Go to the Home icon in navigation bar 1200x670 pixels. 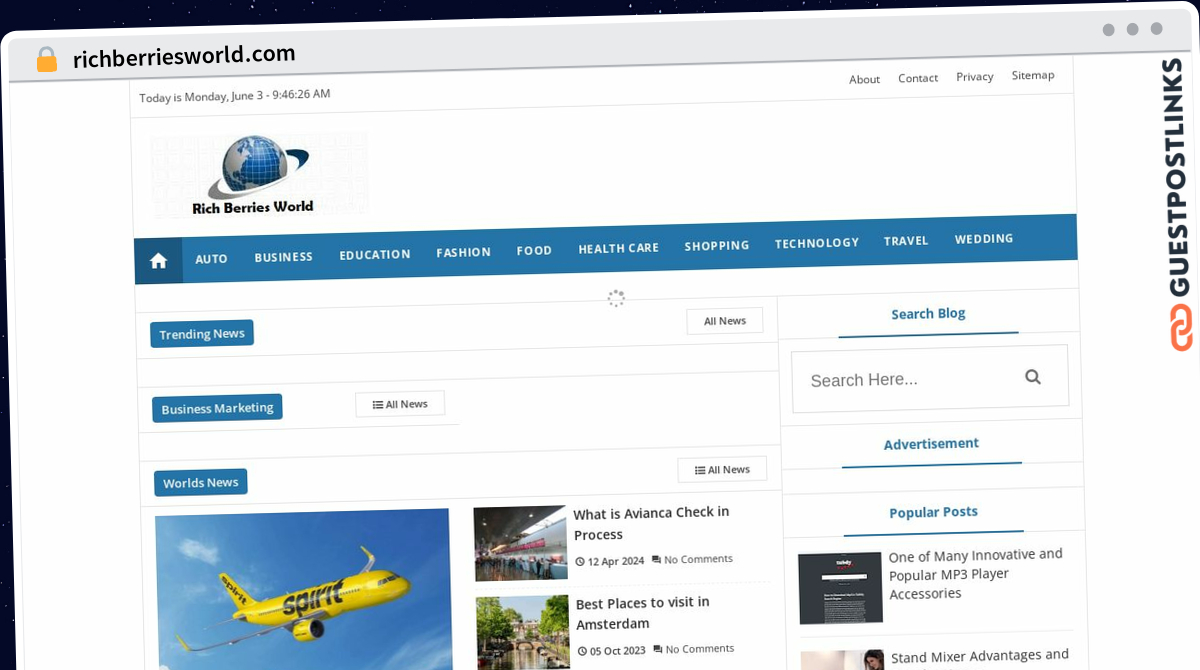pos(158,261)
